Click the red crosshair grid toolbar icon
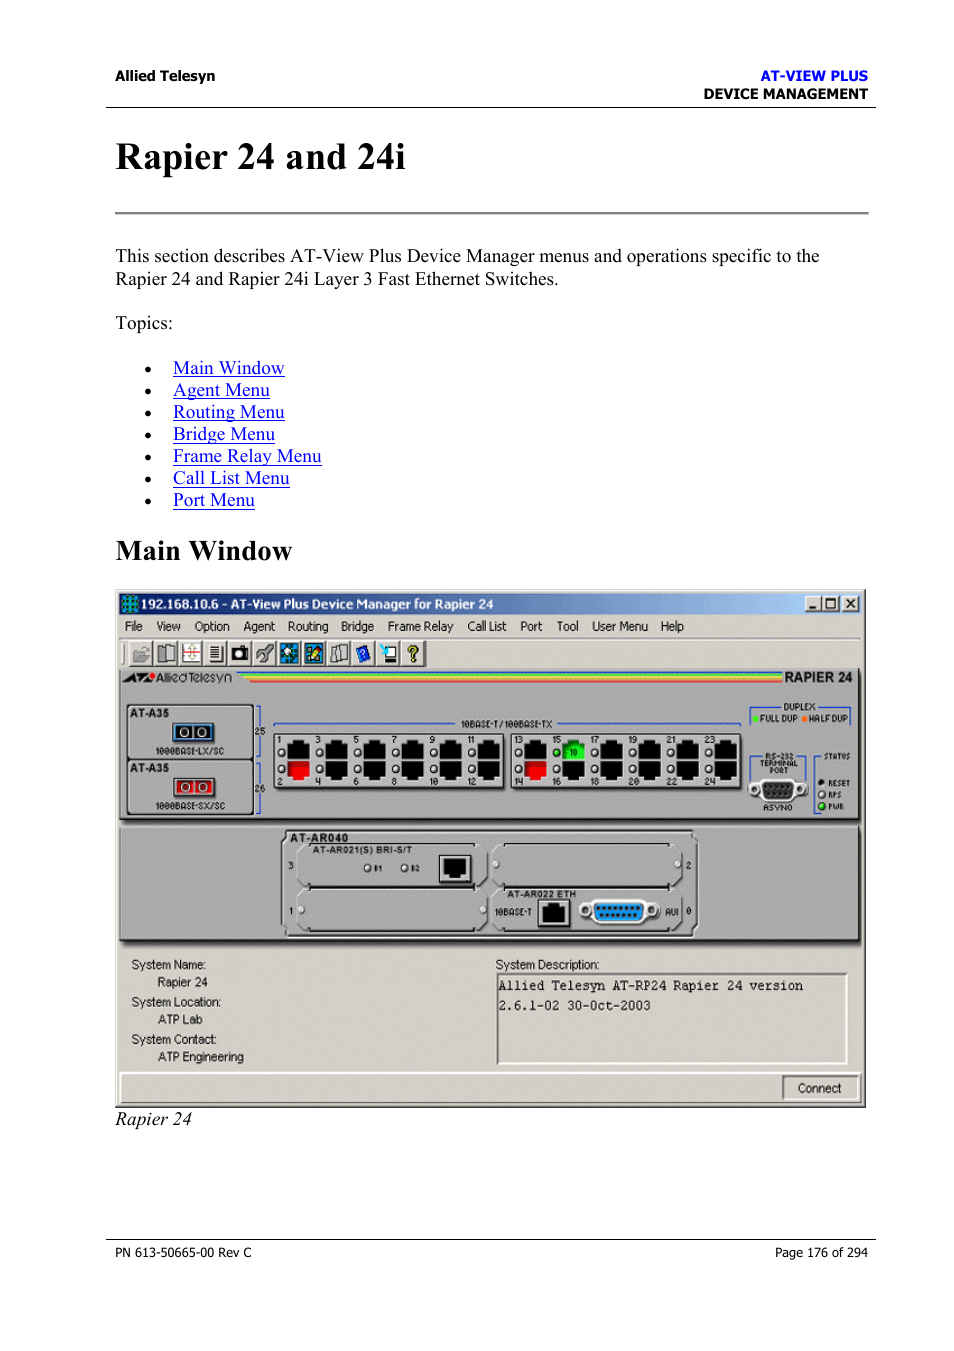 (191, 654)
